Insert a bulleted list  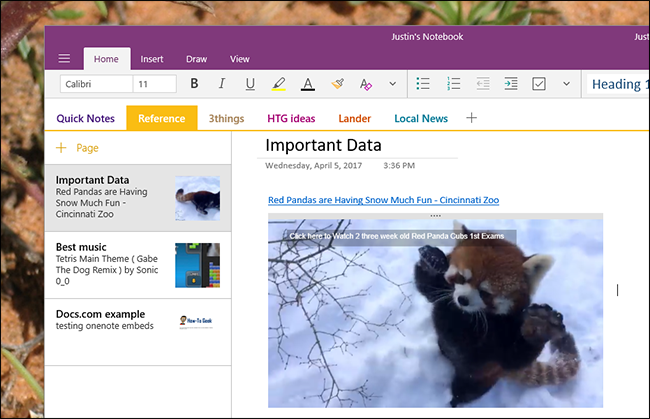(423, 84)
